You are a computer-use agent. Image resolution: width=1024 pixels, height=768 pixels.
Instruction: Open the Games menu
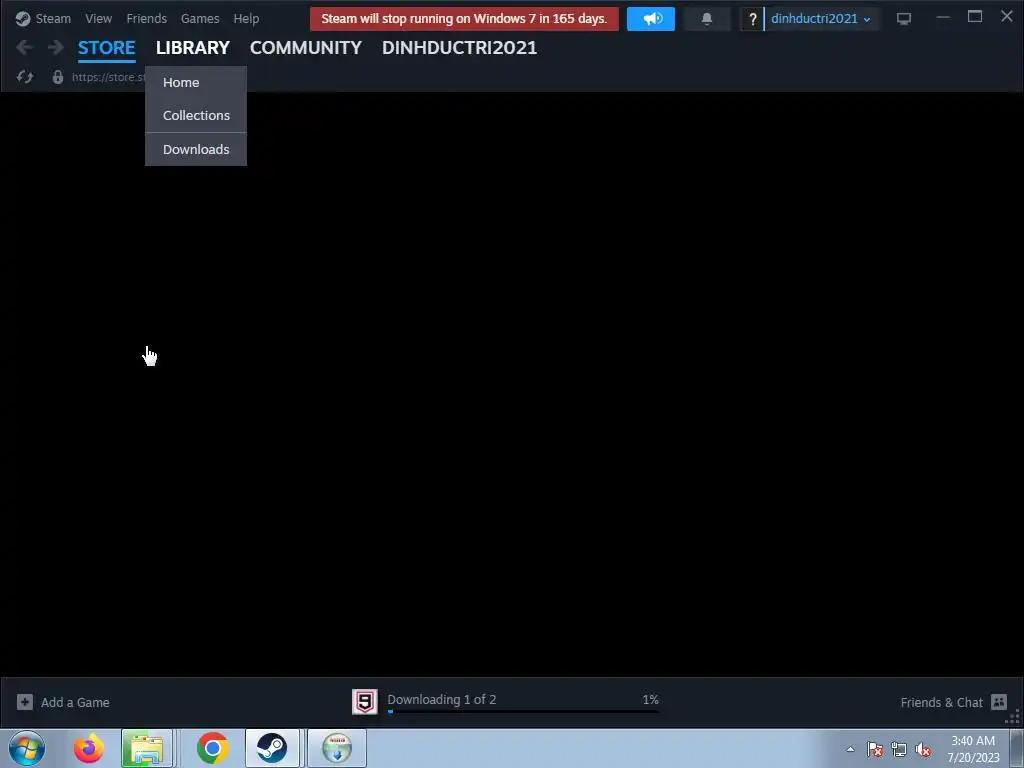200,18
